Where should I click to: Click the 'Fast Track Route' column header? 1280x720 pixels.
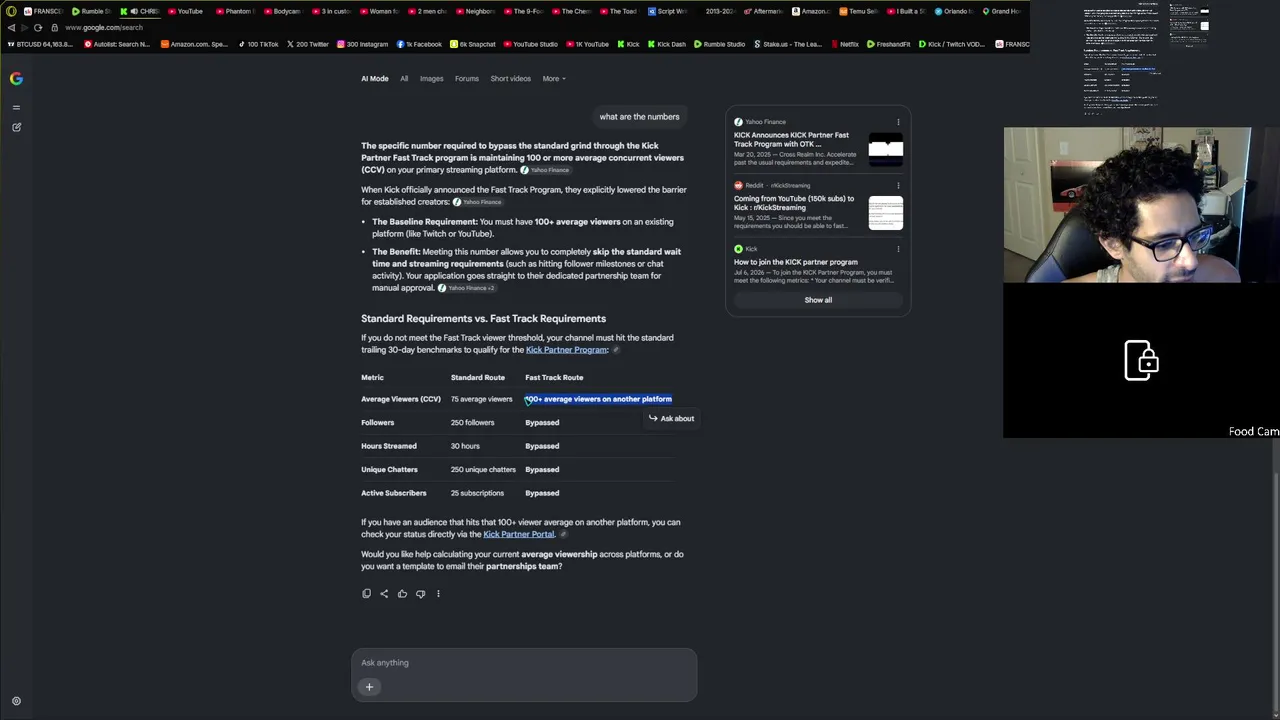(554, 378)
